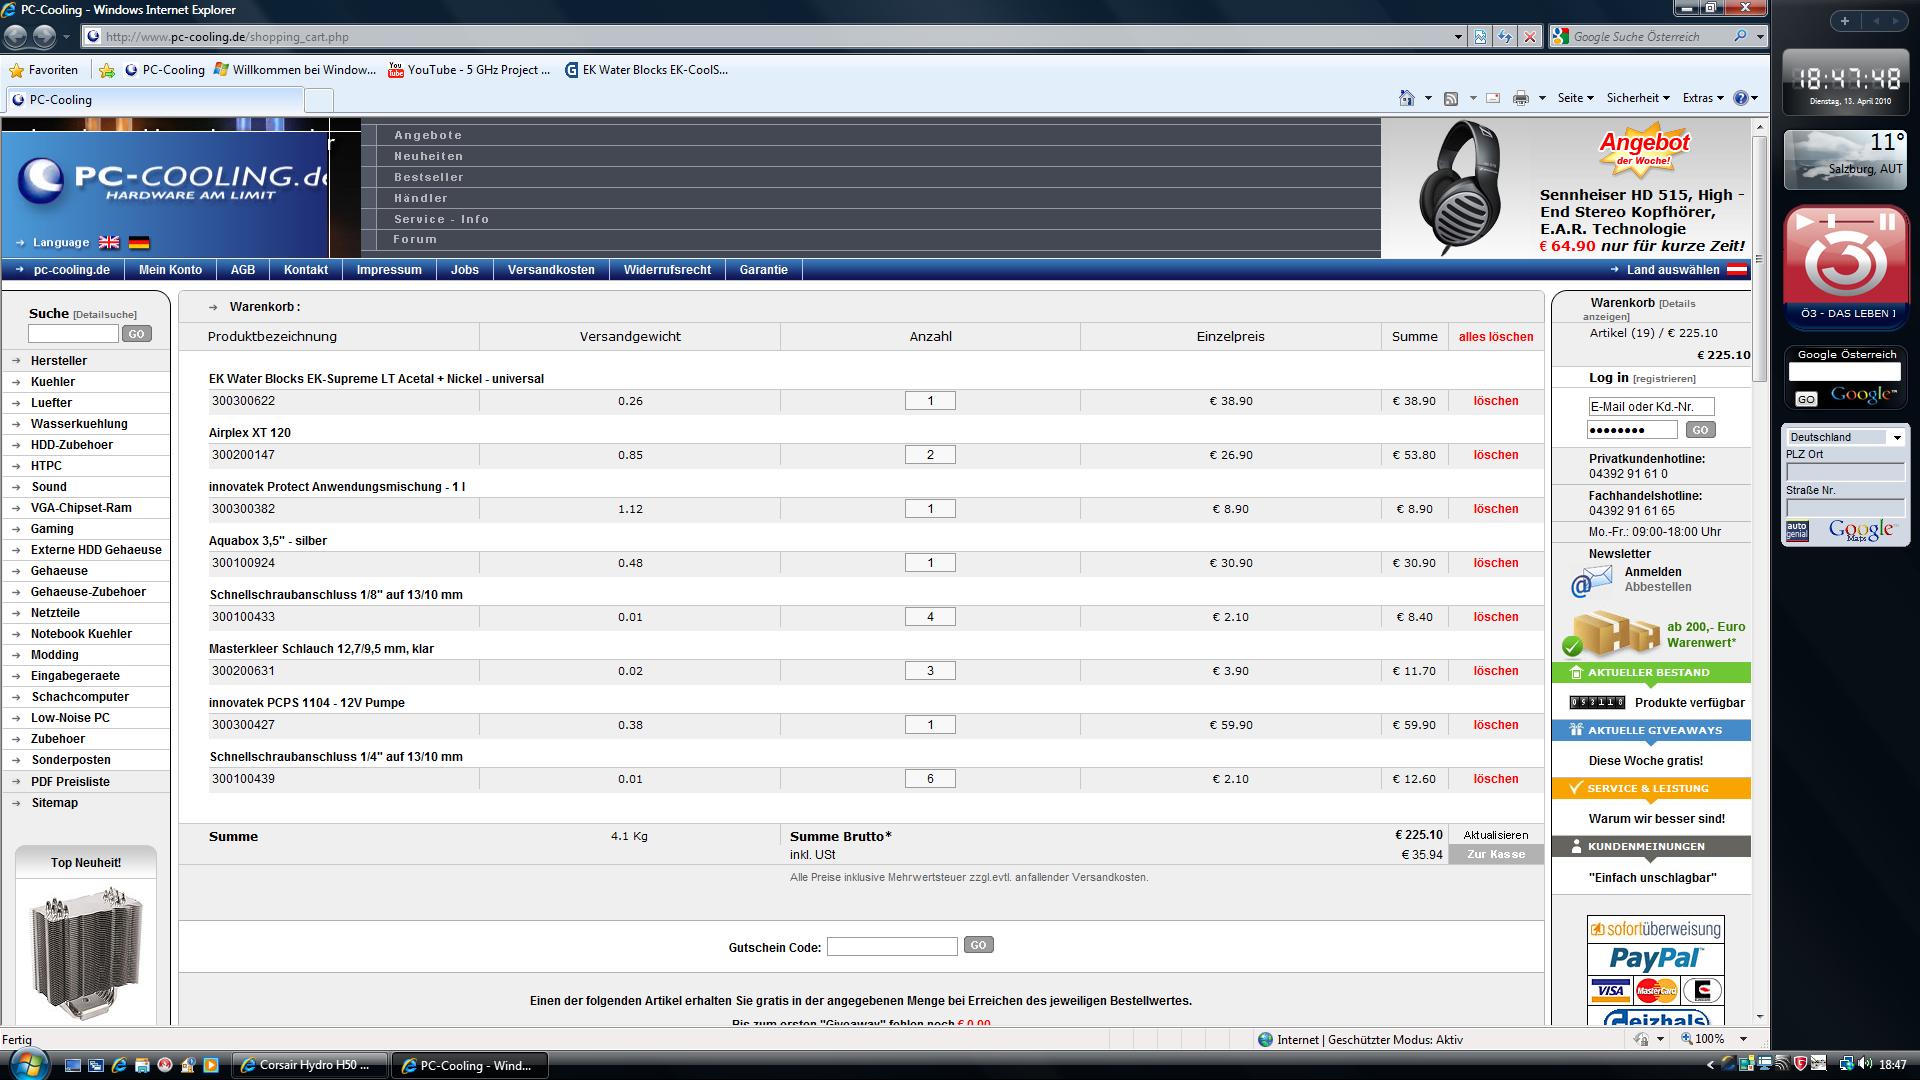
Task: Click the plus add gadget icon on sidebar
Action: (x=1845, y=21)
